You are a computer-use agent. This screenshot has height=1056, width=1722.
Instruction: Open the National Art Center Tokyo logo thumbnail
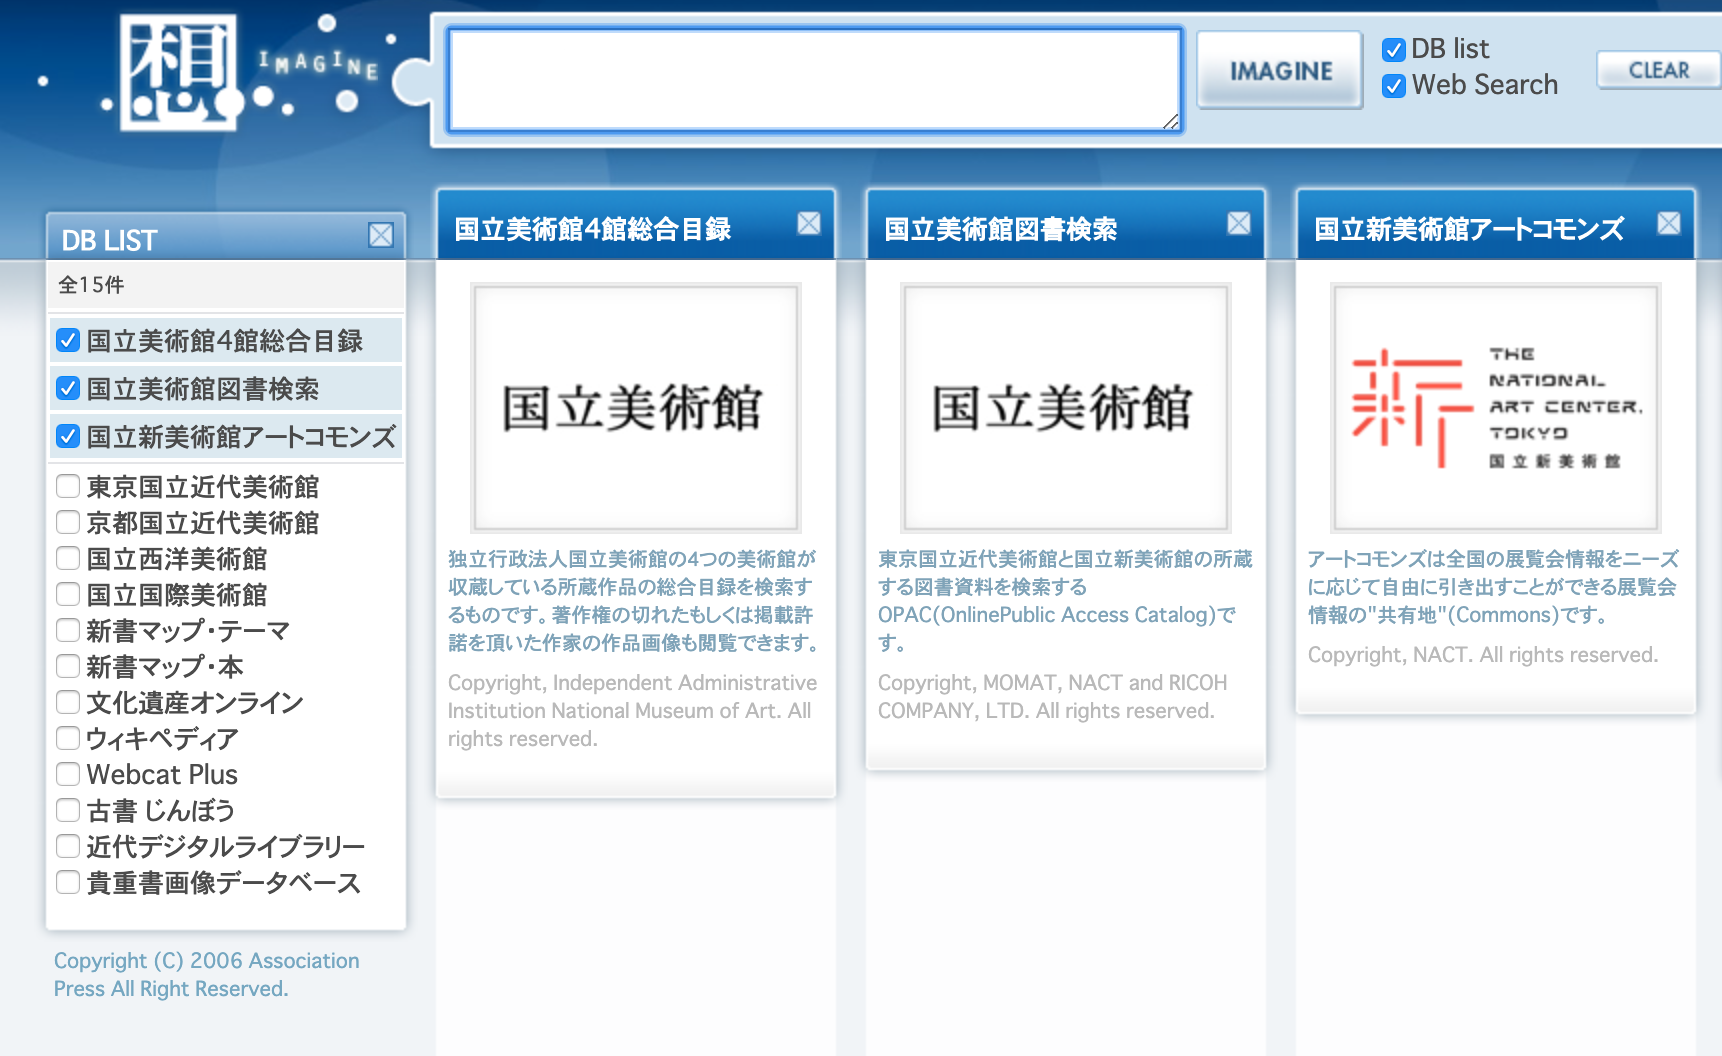[1496, 408]
